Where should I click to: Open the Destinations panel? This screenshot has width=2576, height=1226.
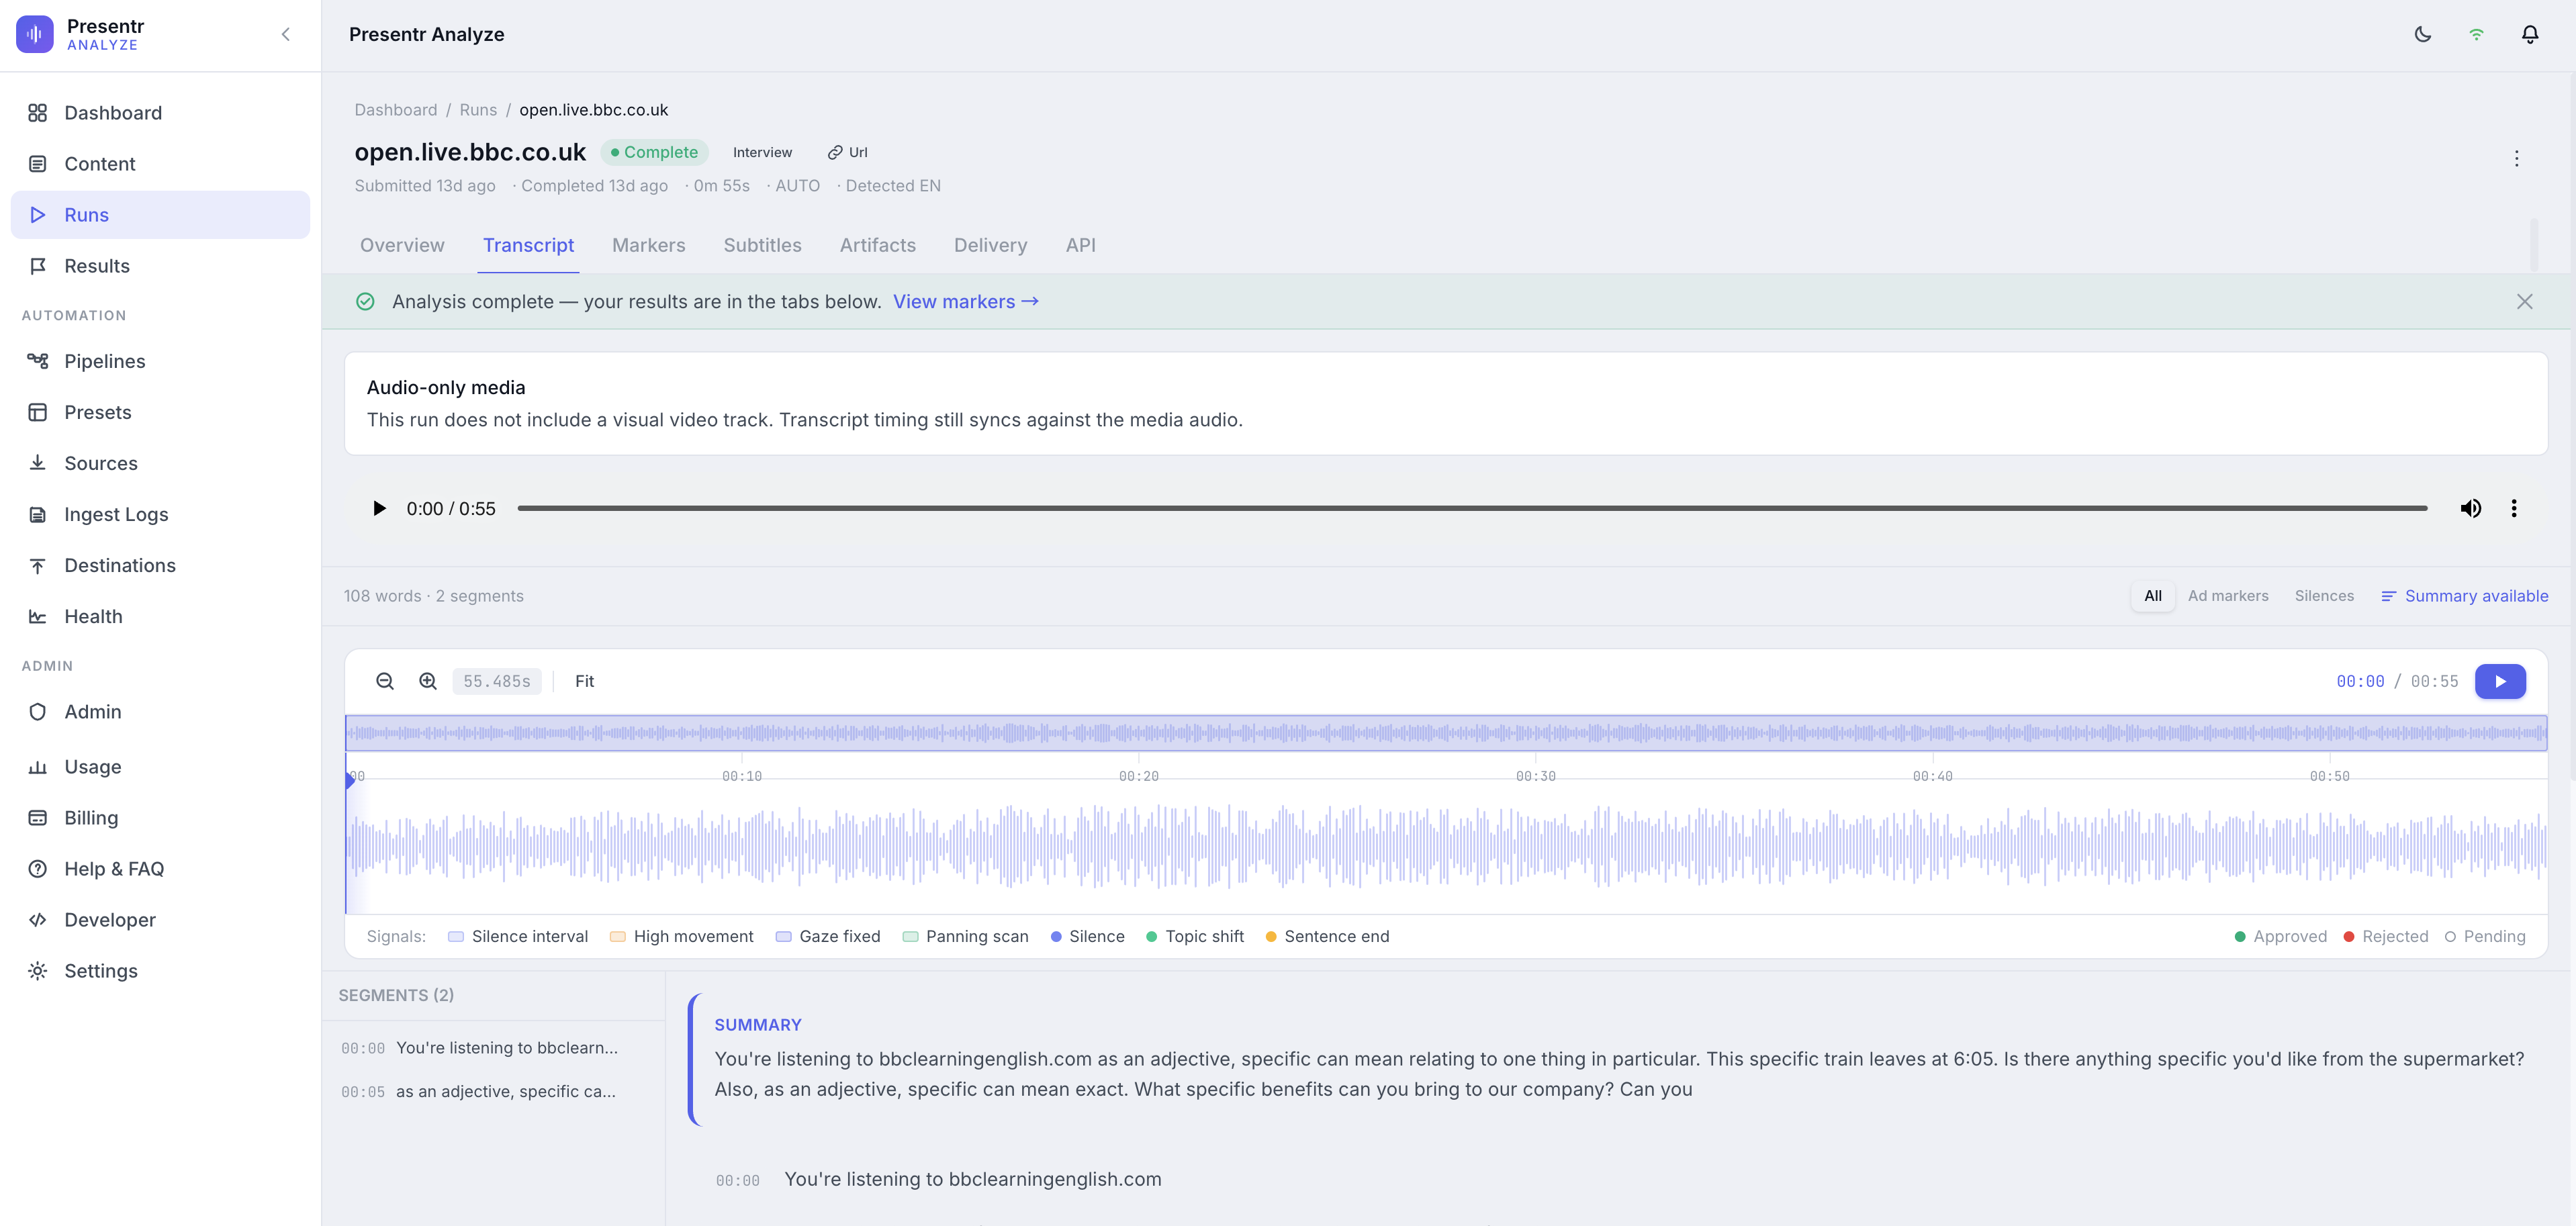click(119, 565)
